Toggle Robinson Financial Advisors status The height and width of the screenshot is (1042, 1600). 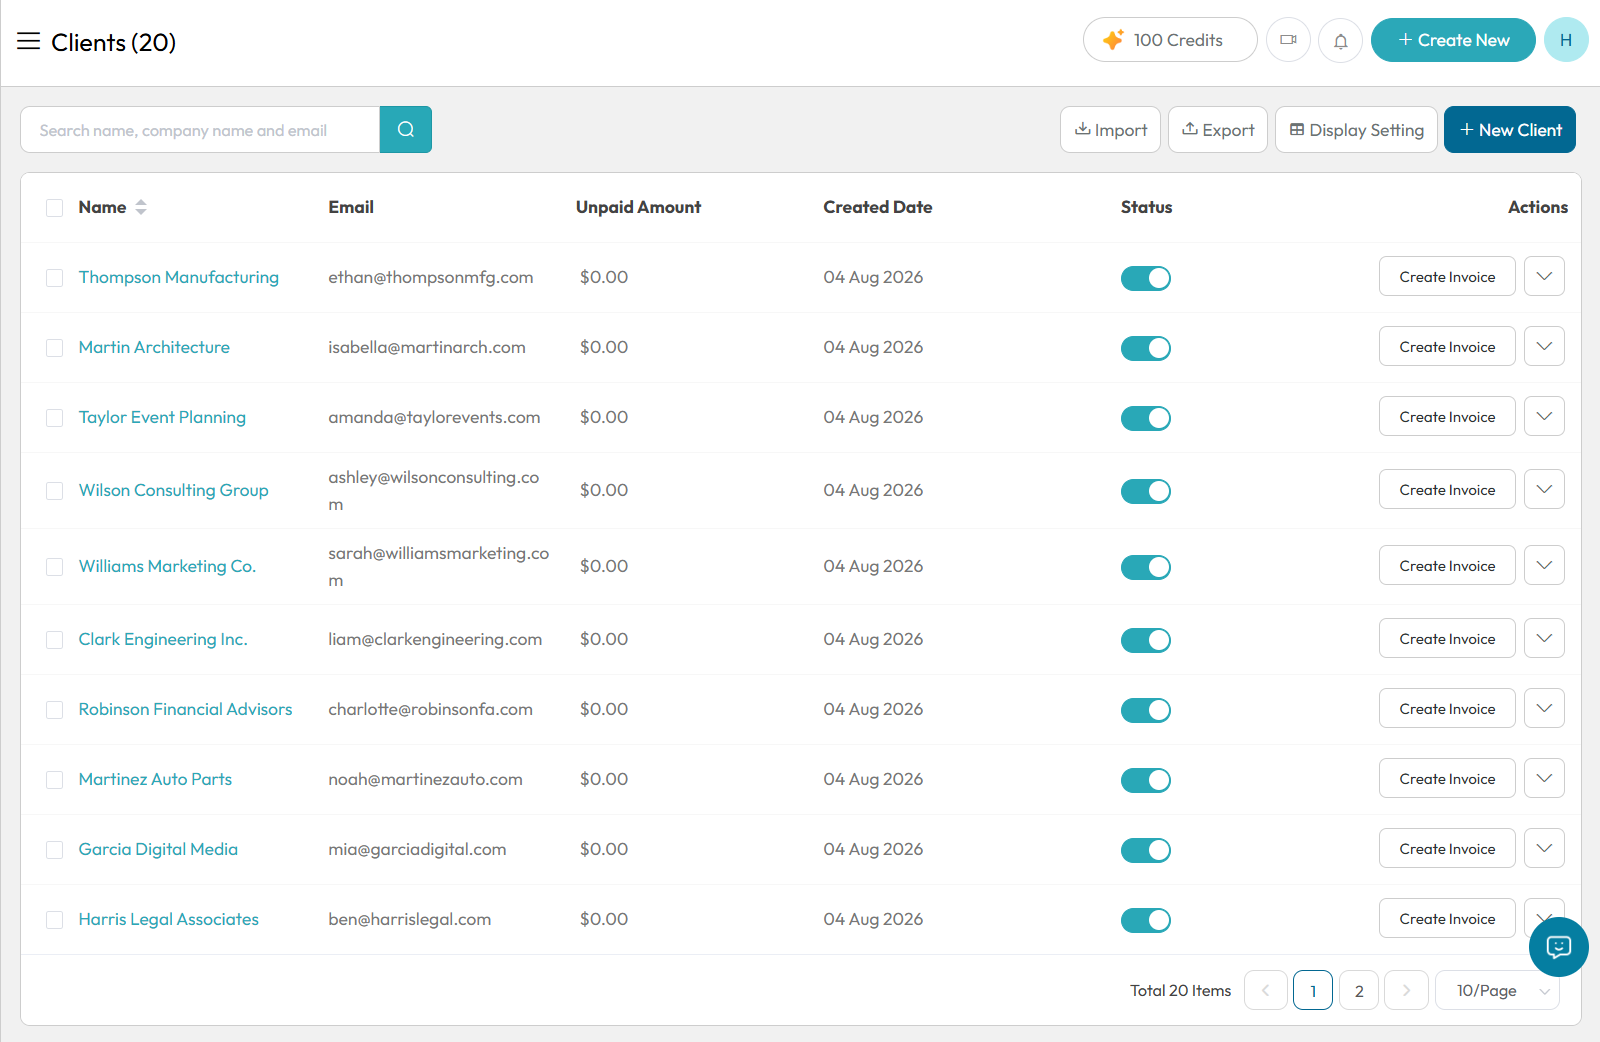1146,710
